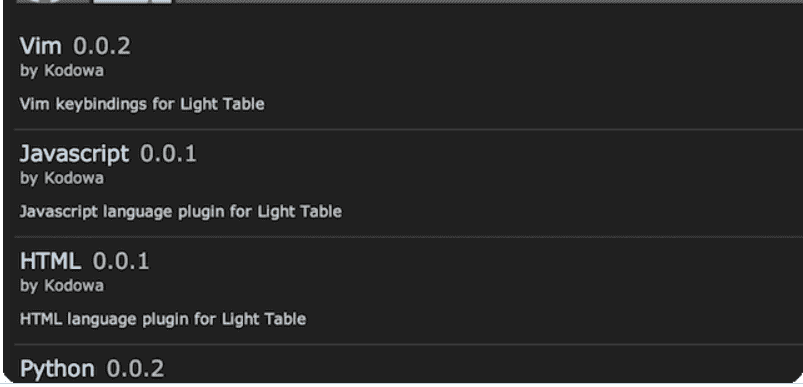Click Vim version number 0.0.2
The width and height of the screenshot is (803, 387).
[x=101, y=46]
